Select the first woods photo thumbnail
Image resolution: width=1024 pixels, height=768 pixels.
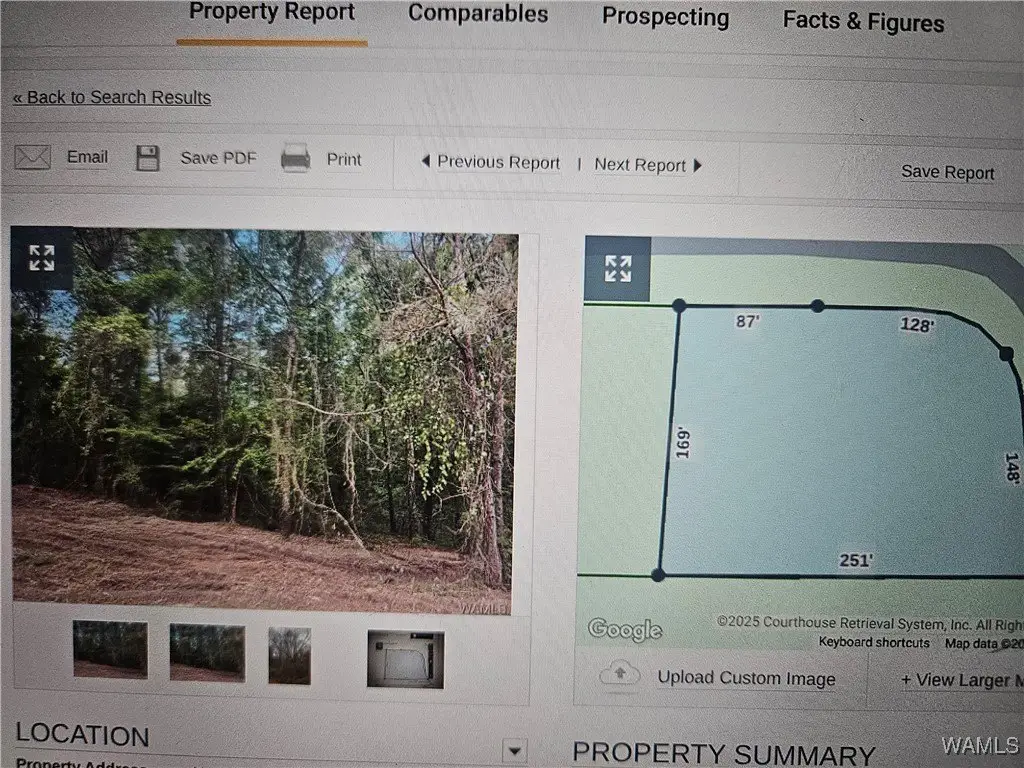point(110,649)
